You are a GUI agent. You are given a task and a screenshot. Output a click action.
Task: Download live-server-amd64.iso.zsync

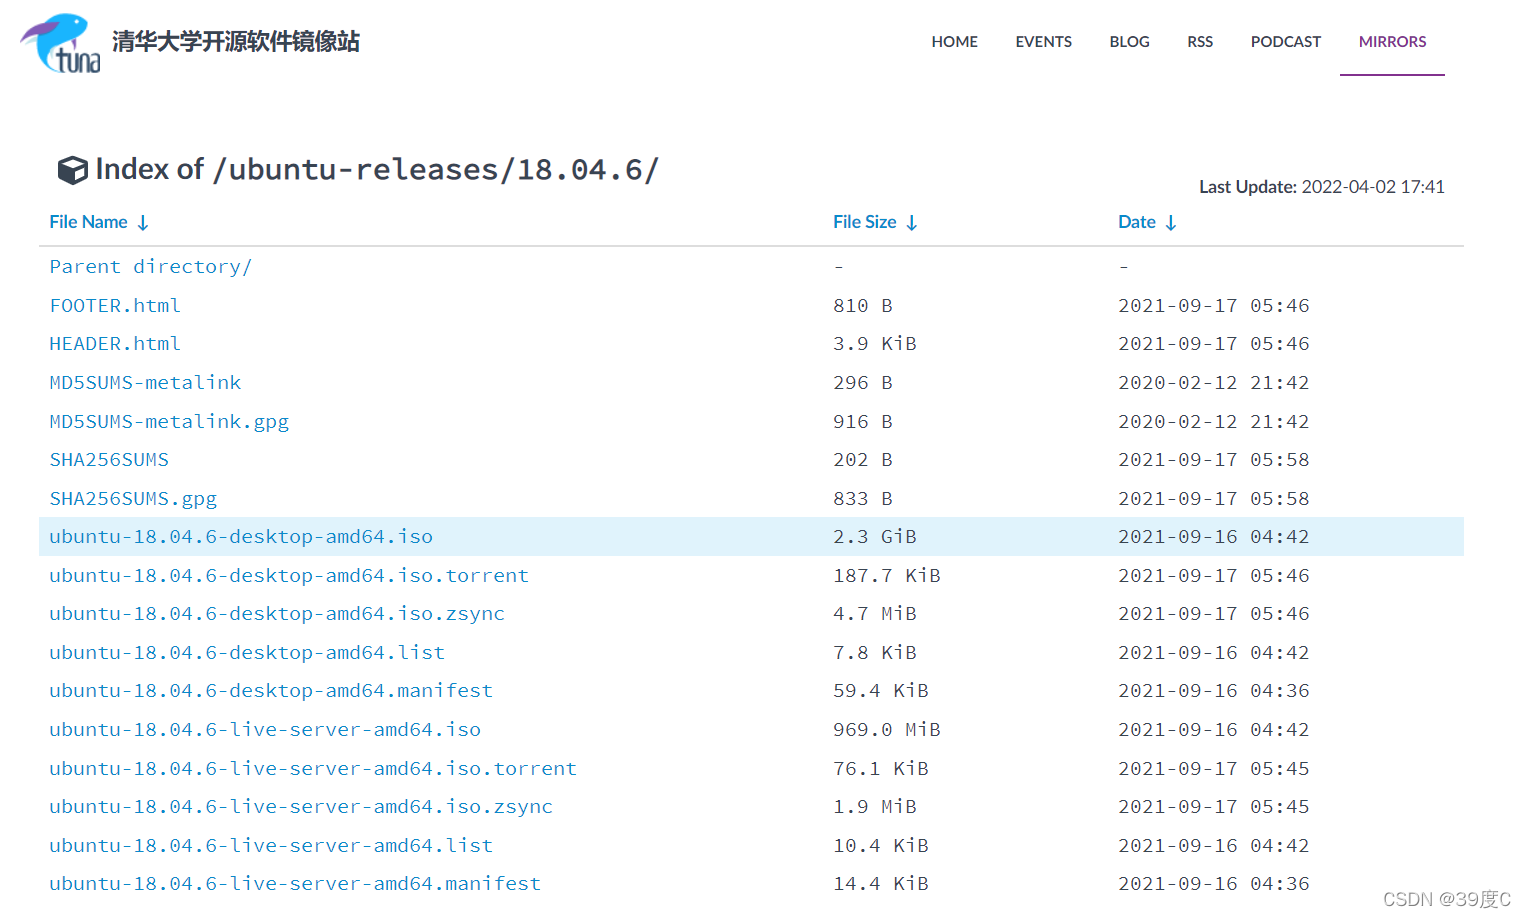pyautogui.click(x=301, y=807)
